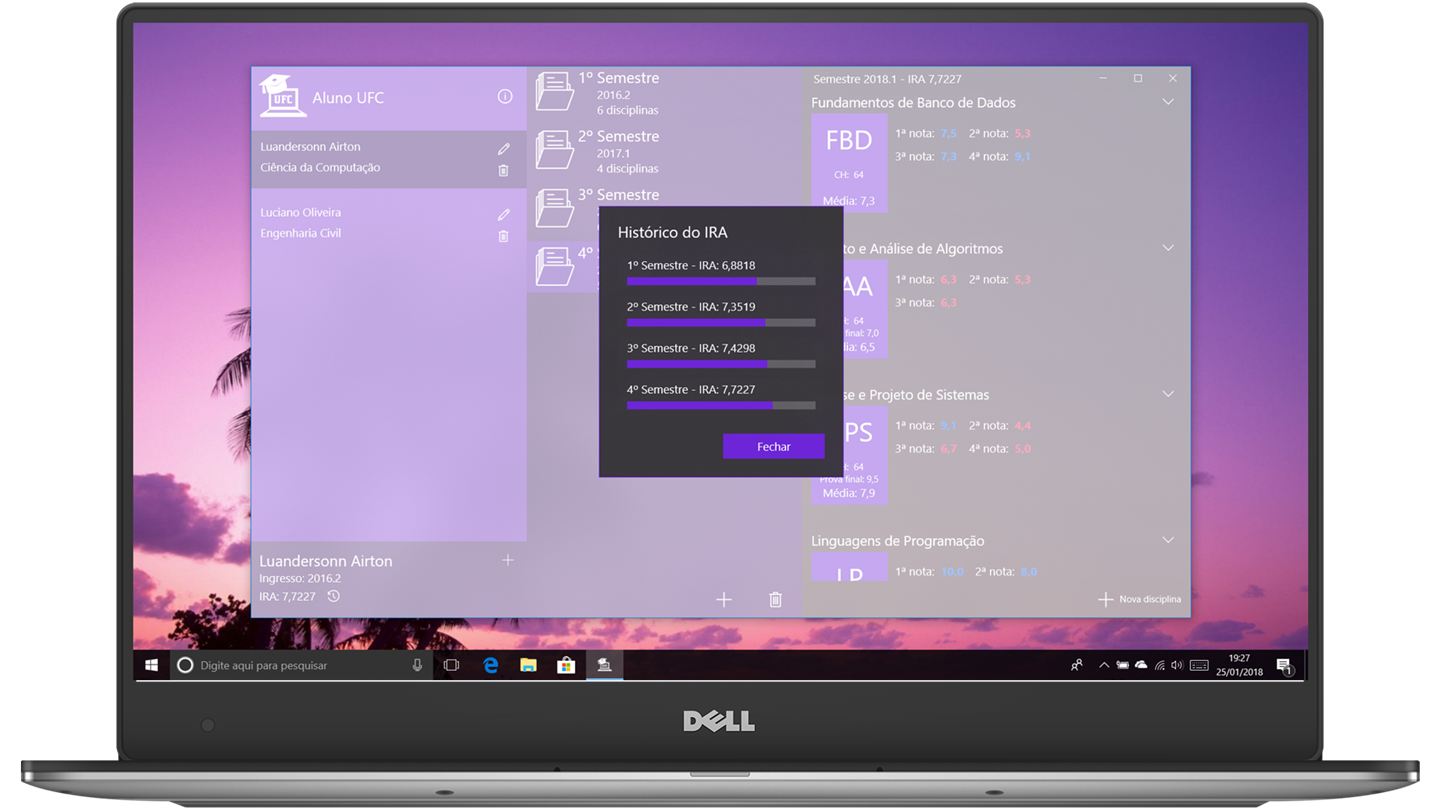Open Windows Start menu
Image resolution: width=1440 pixels, height=810 pixels.
(x=151, y=665)
